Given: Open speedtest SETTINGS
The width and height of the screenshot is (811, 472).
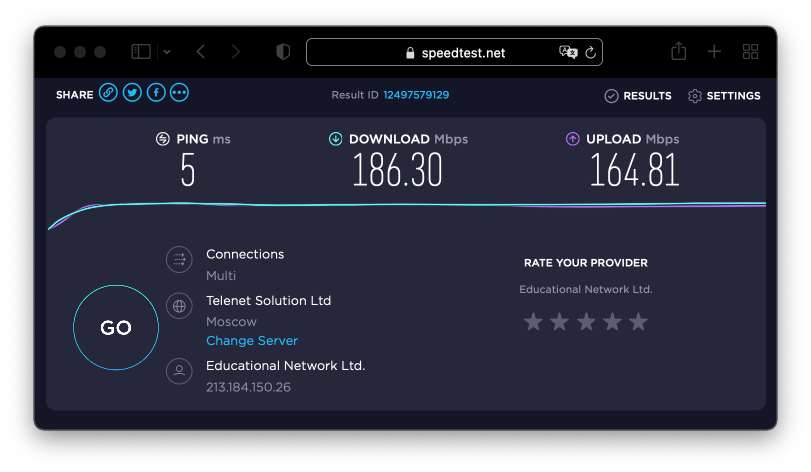Looking at the screenshot, I should point(724,96).
